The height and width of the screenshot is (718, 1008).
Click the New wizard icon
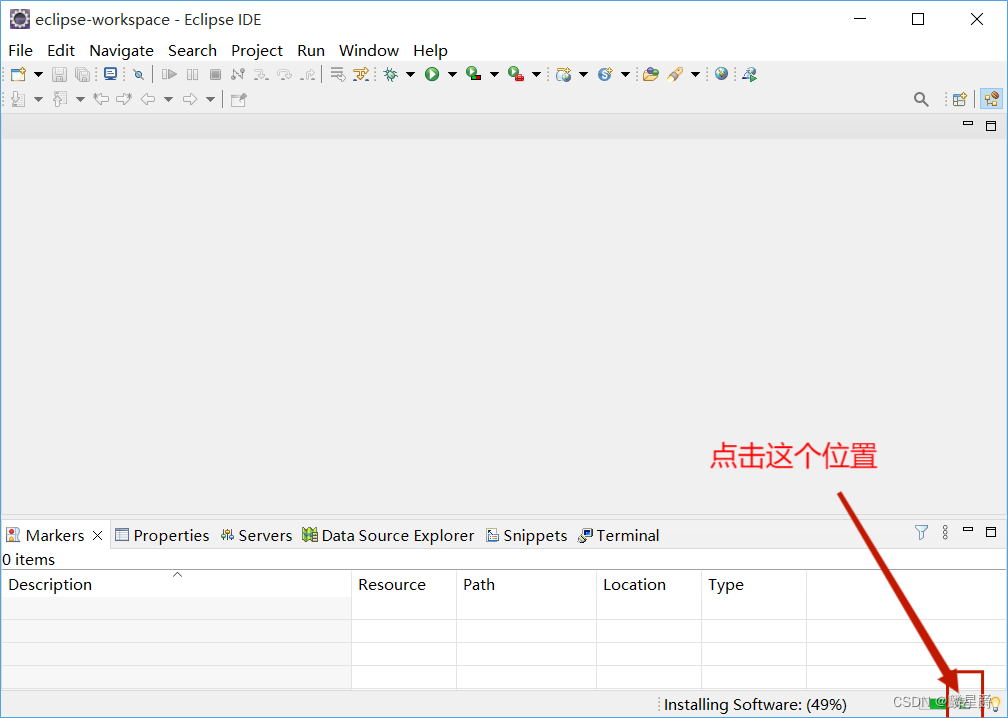[19, 75]
